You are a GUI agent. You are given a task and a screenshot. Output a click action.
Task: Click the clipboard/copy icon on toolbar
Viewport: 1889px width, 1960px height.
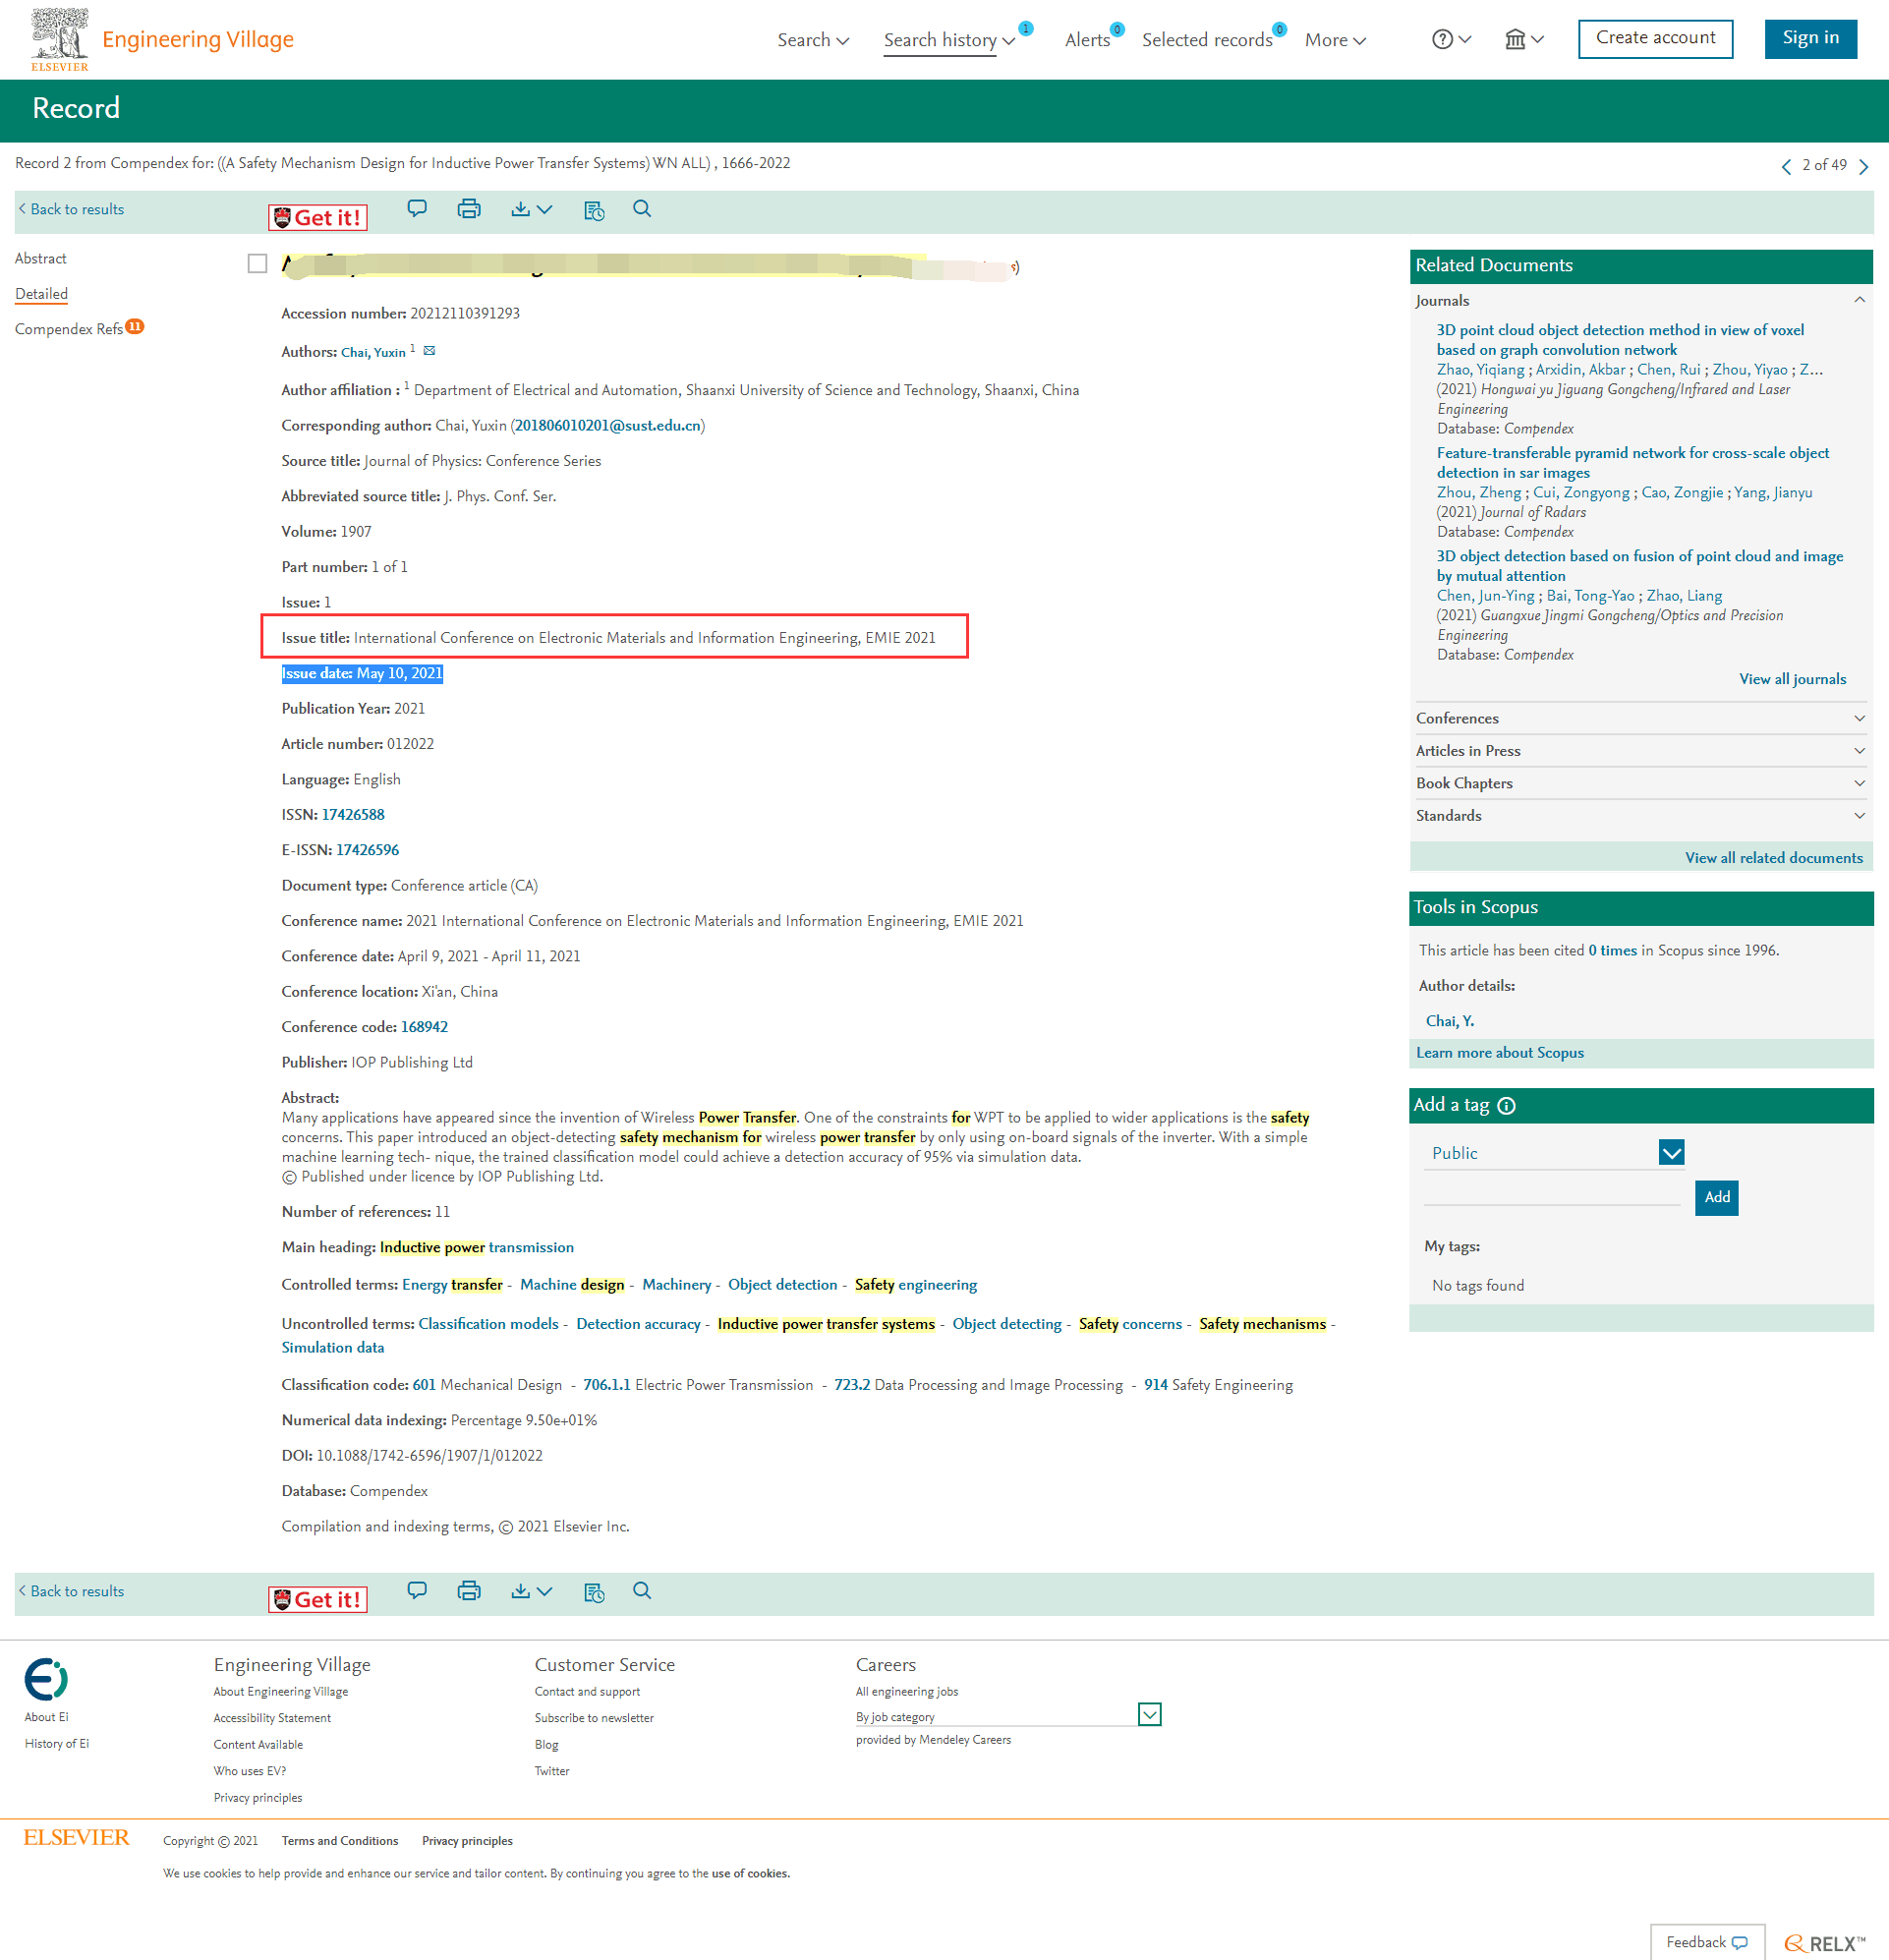tap(595, 208)
